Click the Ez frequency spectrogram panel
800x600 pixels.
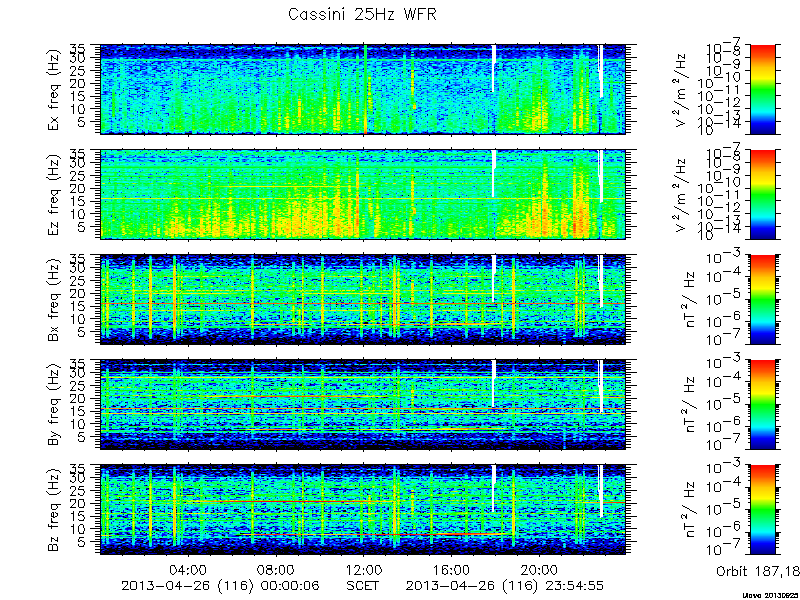pyautogui.click(x=363, y=194)
